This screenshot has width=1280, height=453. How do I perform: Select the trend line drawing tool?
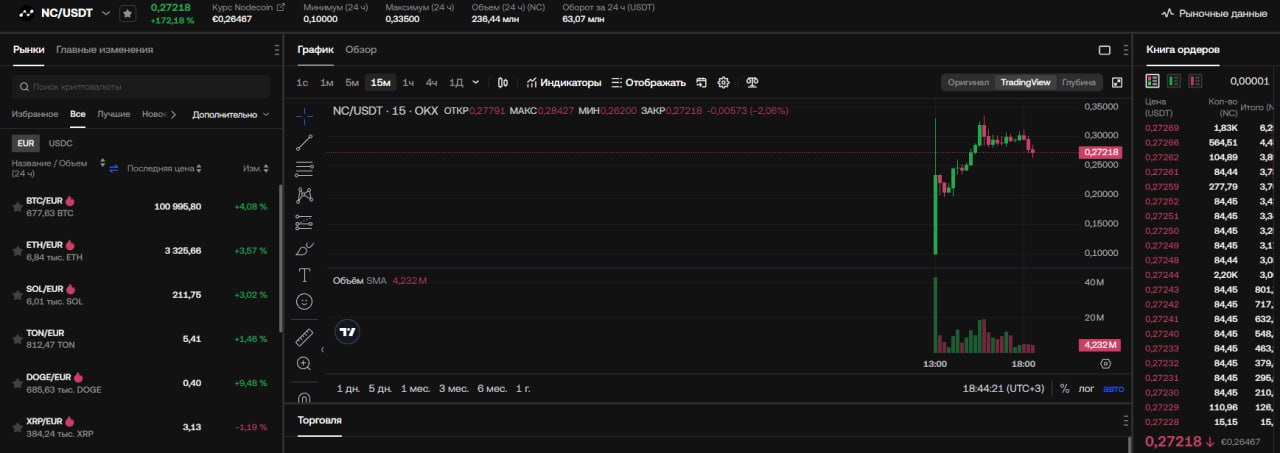[x=304, y=142]
